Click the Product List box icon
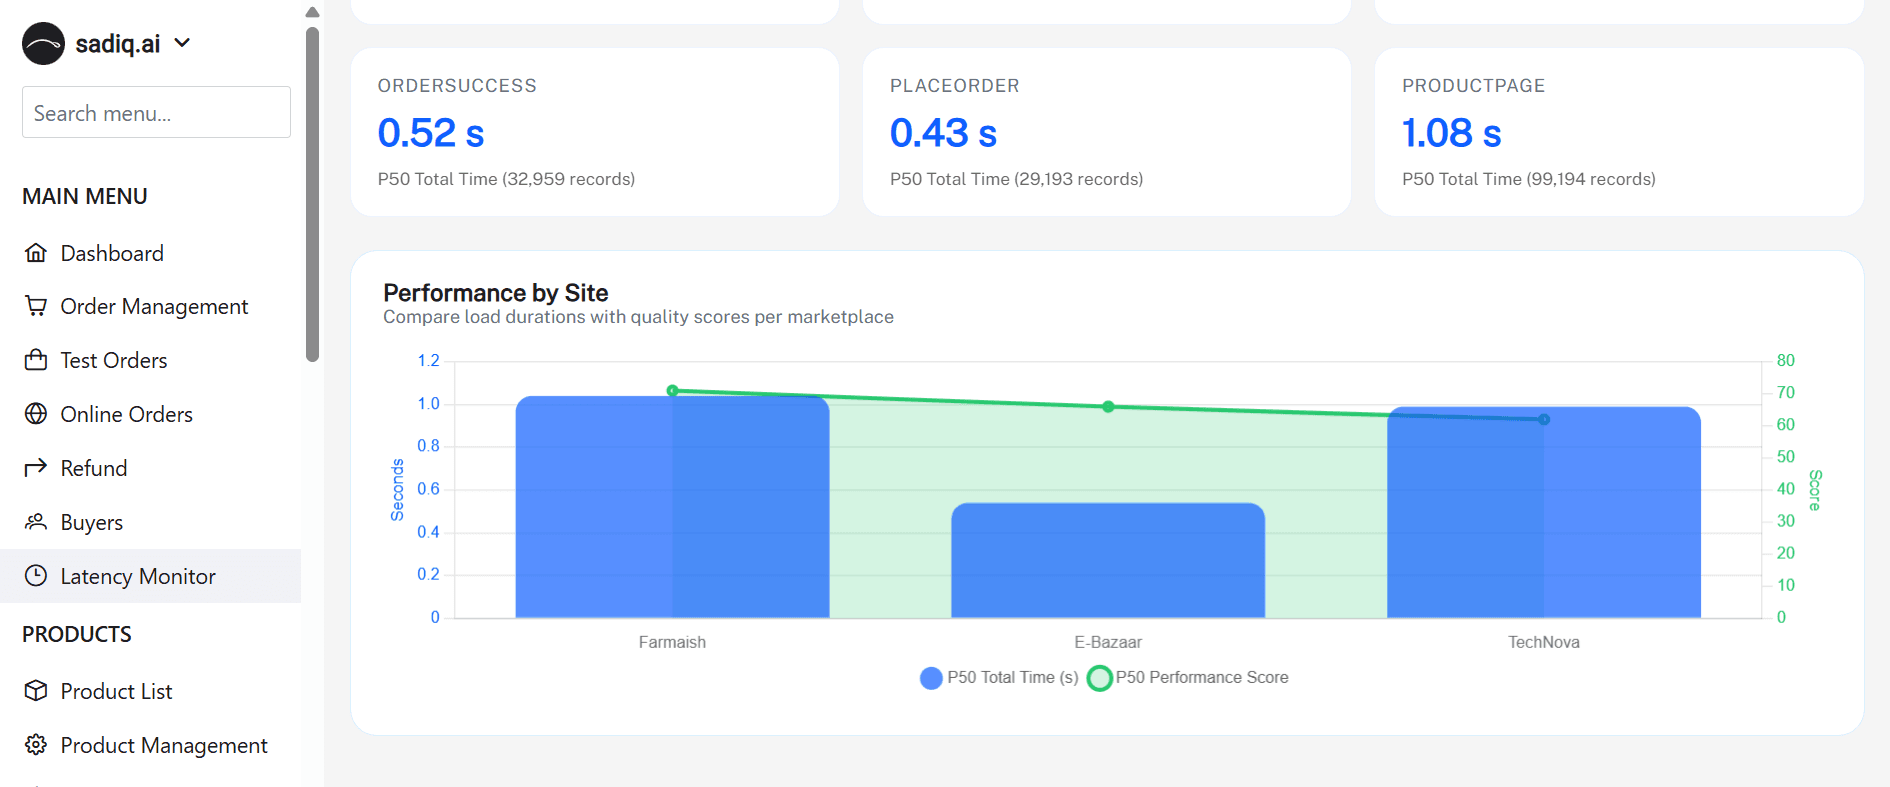Image resolution: width=1890 pixels, height=787 pixels. [x=36, y=691]
